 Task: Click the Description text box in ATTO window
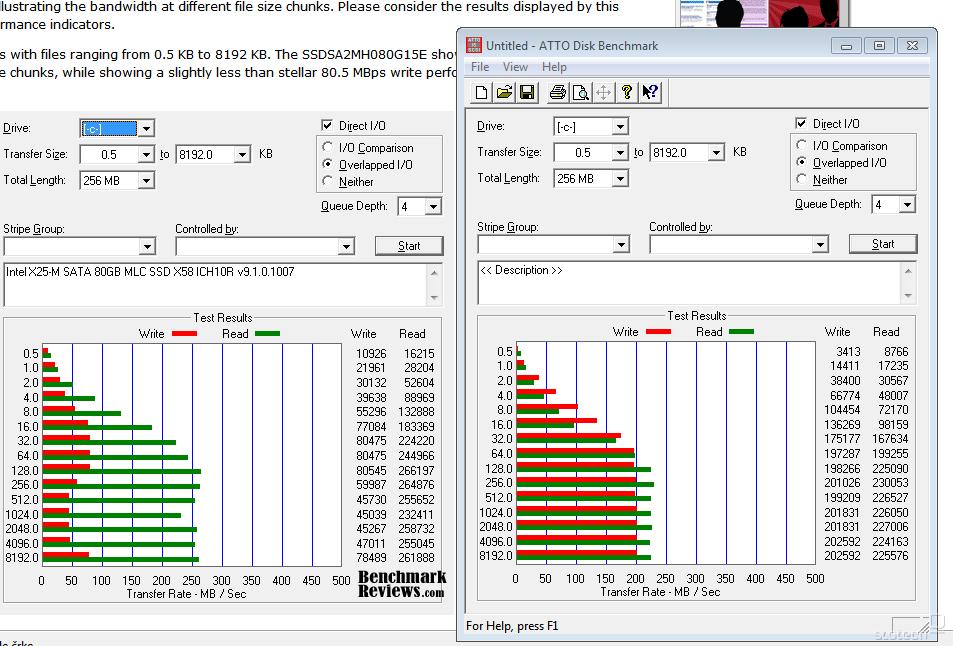pos(690,283)
